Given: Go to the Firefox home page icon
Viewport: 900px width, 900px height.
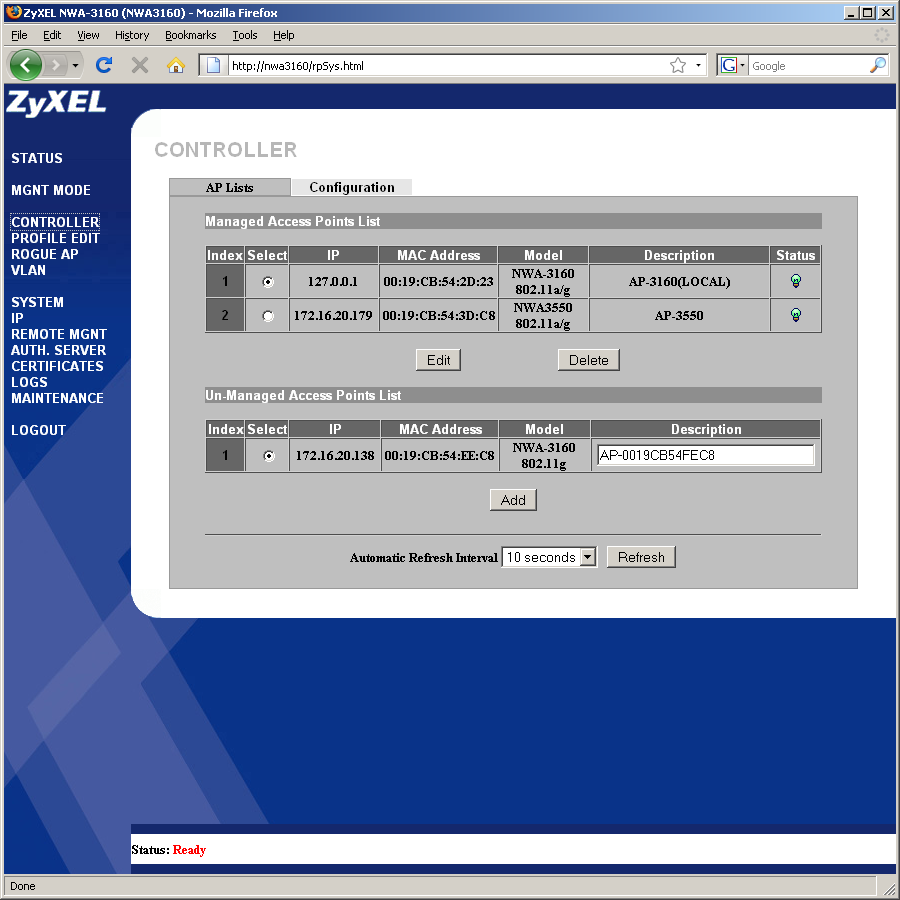Looking at the screenshot, I should [176, 65].
